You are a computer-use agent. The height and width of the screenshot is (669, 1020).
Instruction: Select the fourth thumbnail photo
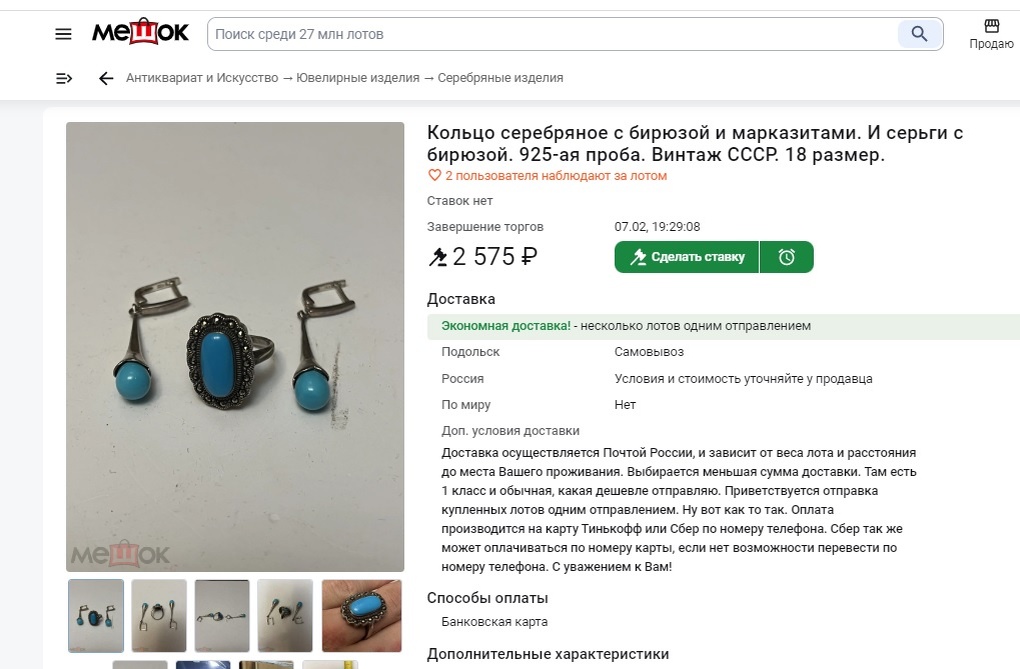point(285,616)
